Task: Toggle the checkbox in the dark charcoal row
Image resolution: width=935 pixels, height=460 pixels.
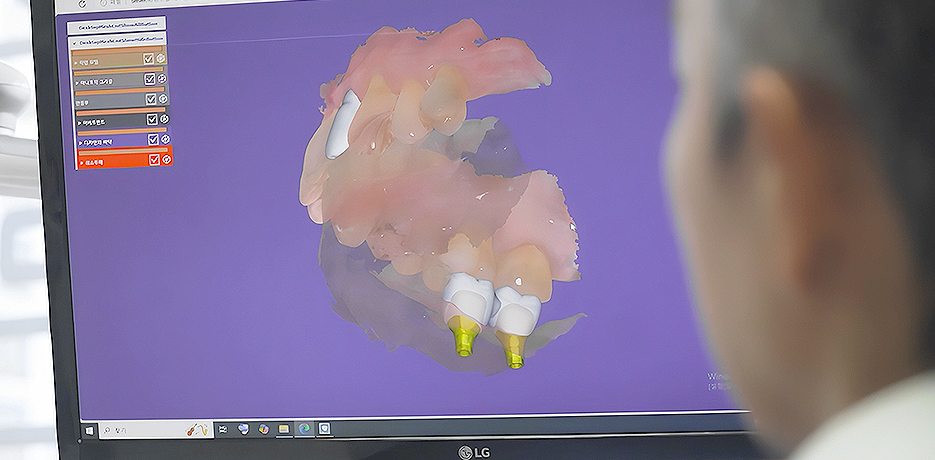Action: tap(152, 119)
